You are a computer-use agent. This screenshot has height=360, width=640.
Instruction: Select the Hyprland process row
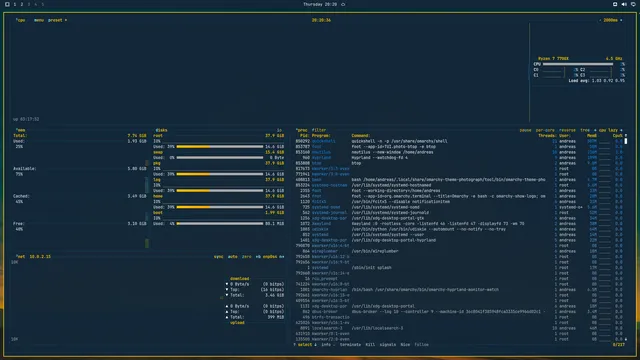459,158
